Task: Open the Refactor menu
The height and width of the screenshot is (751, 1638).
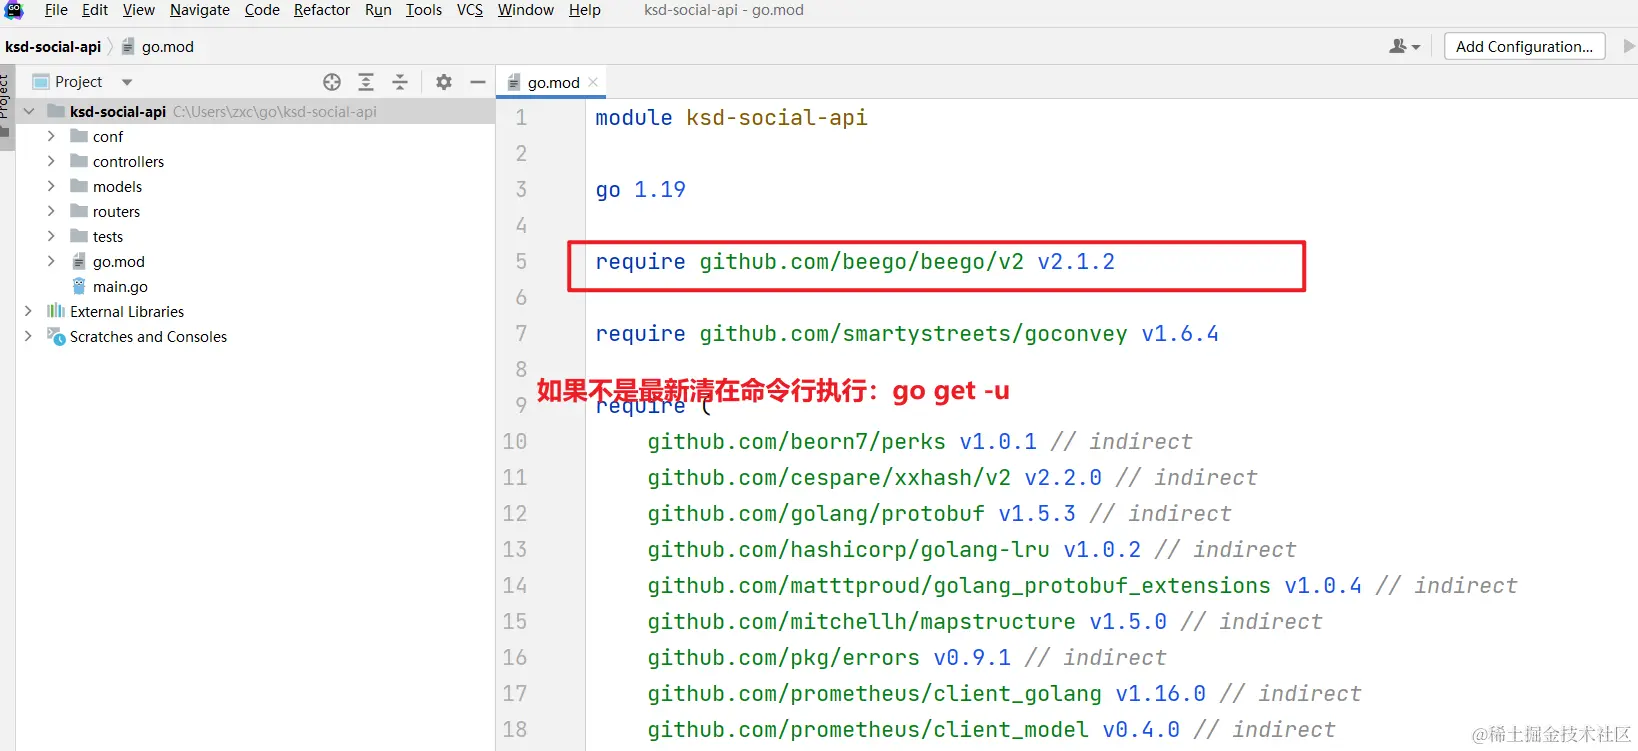Action: 322,10
